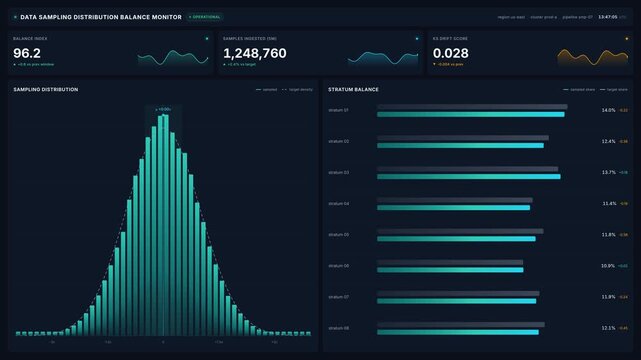This screenshot has width=641, height=360.
Task: Click the status dot on Balance Index card
Action: tap(207, 38)
